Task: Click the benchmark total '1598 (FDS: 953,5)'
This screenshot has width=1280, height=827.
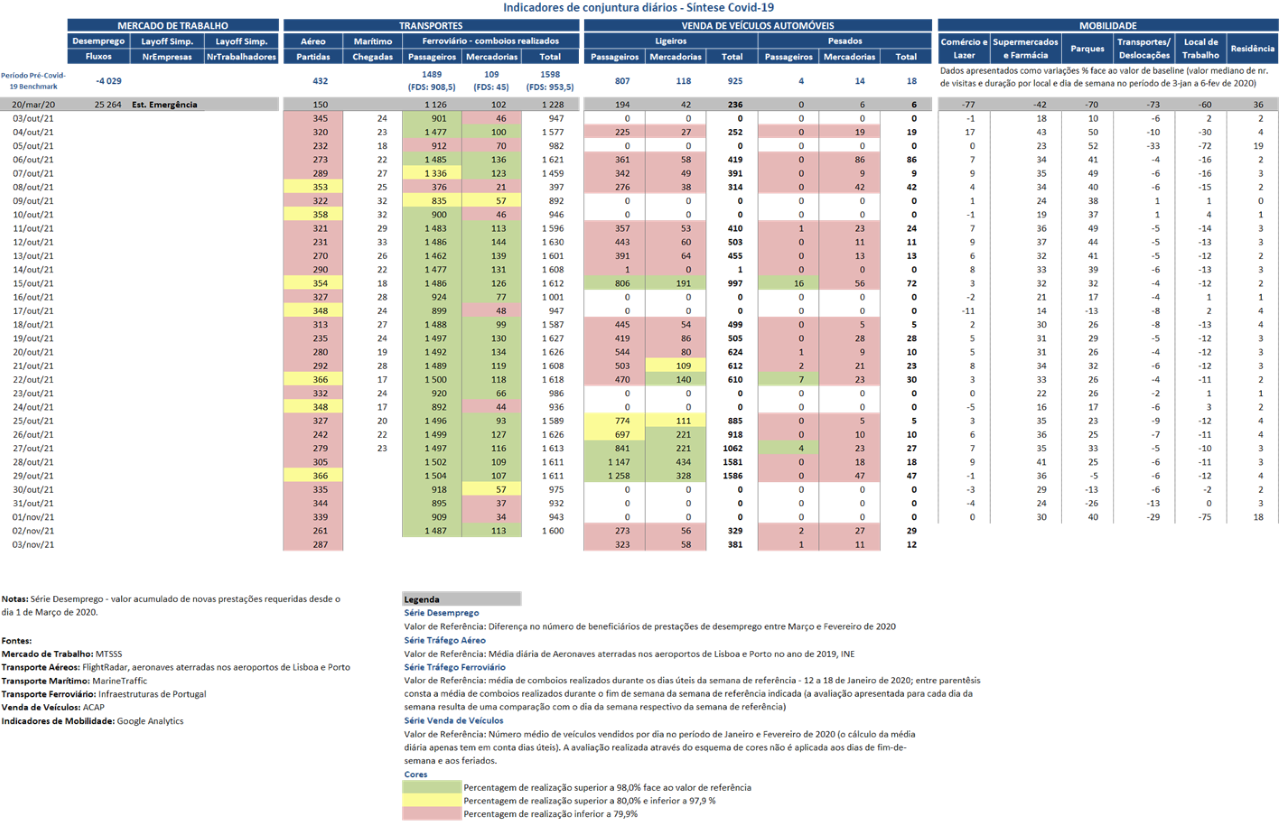Action: tap(549, 80)
